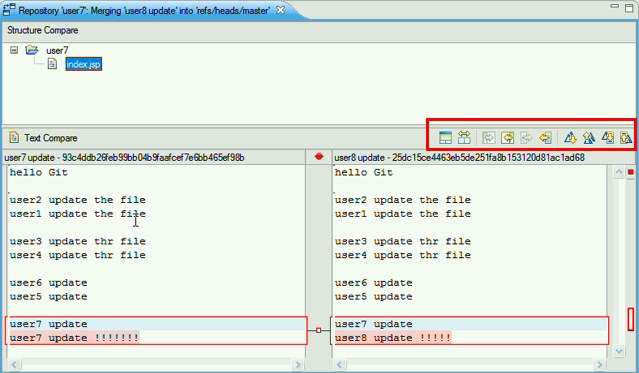Click red conflict marker in overview ruler
This screenshot has height=373, width=639.
(631, 319)
